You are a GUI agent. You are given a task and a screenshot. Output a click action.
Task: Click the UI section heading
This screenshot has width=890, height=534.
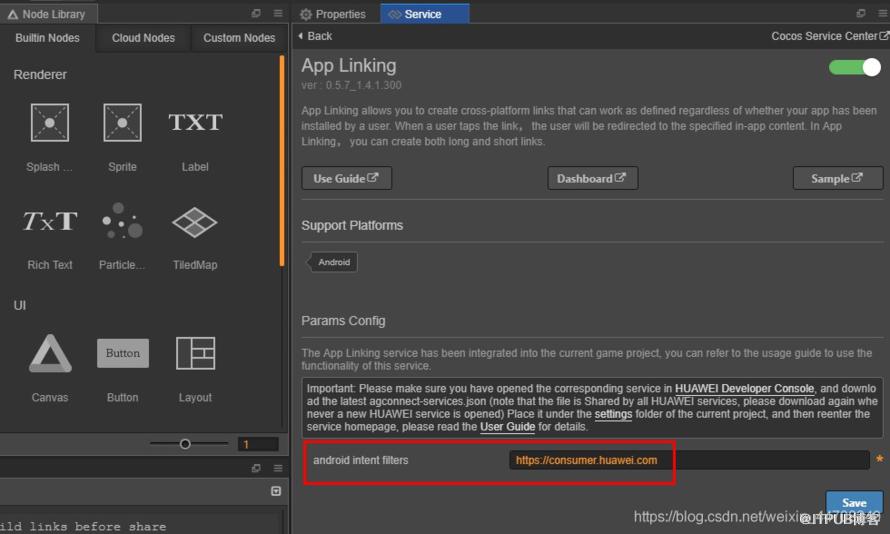[20, 305]
